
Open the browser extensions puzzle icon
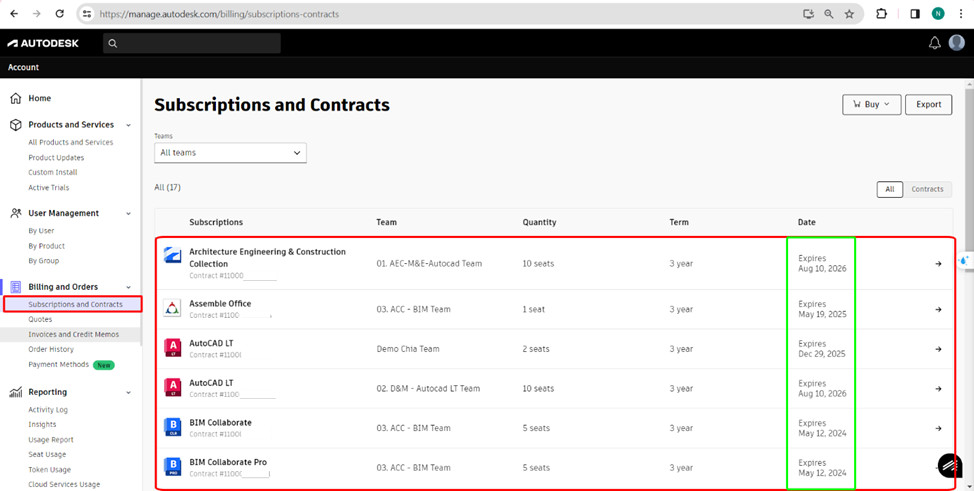coord(881,14)
